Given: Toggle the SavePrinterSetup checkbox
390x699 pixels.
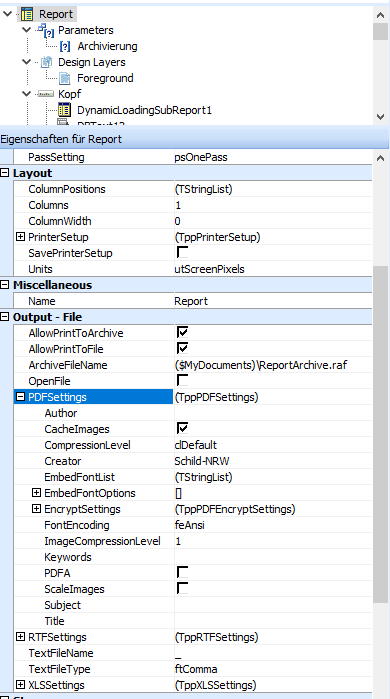Looking at the screenshot, I should point(182,253).
